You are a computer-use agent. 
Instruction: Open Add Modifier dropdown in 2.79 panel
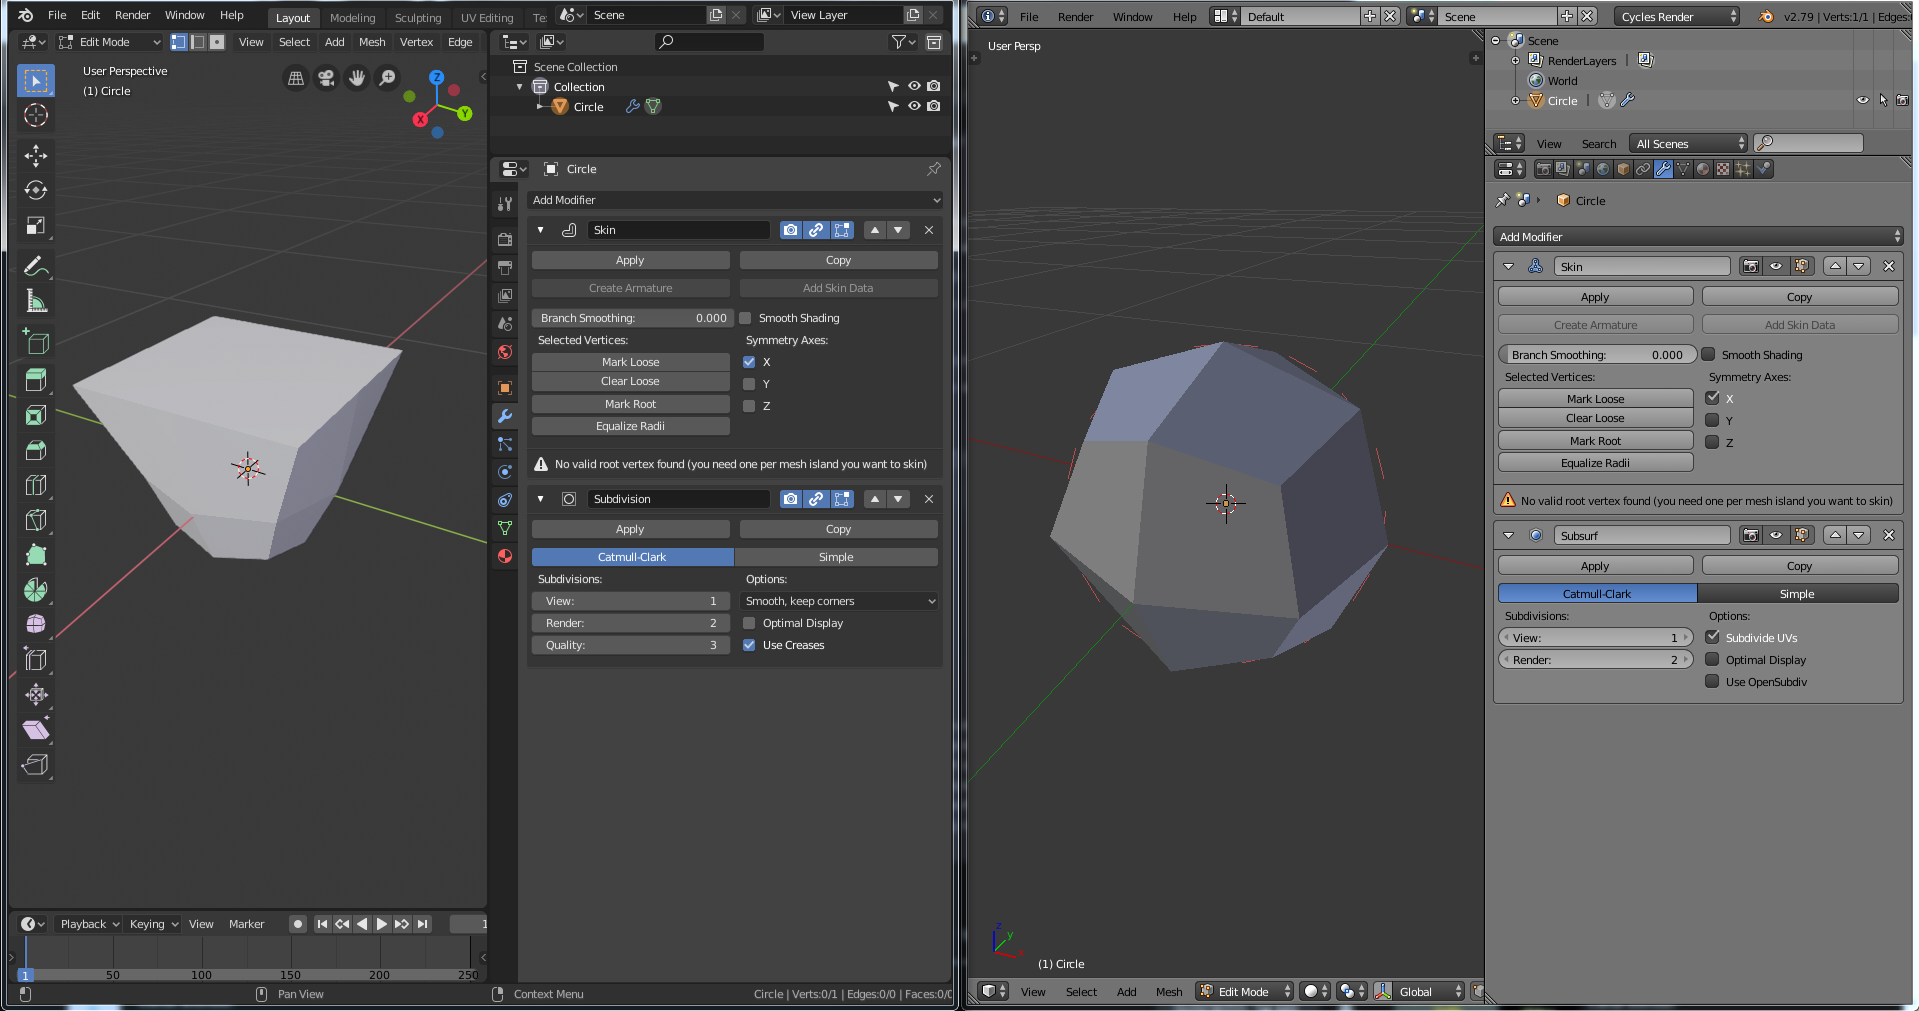1698,237
